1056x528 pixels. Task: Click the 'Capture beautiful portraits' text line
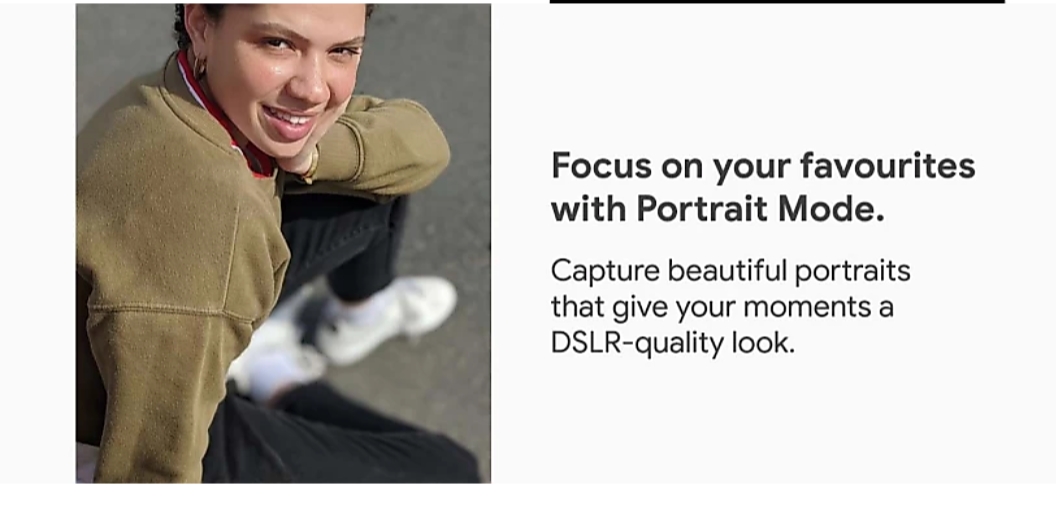click(731, 271)
